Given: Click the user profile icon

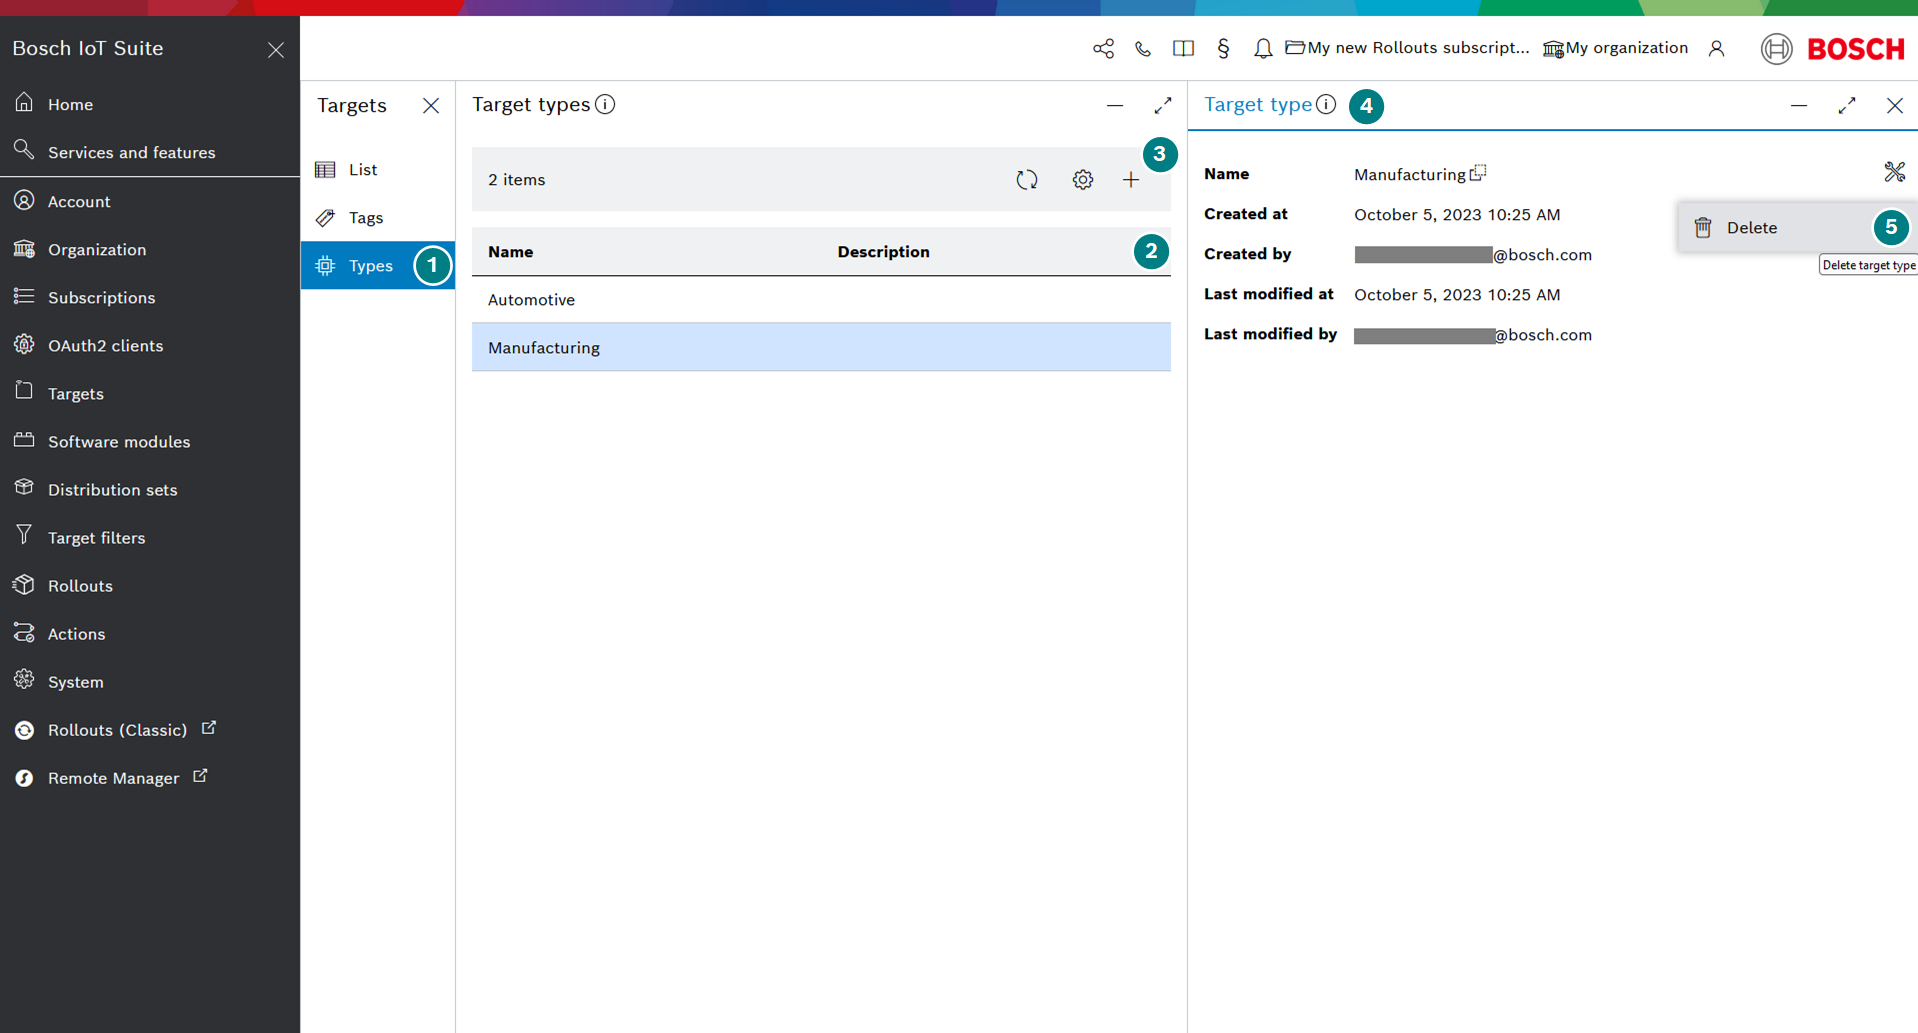Looking at the screenshot, I should 1716,49.
